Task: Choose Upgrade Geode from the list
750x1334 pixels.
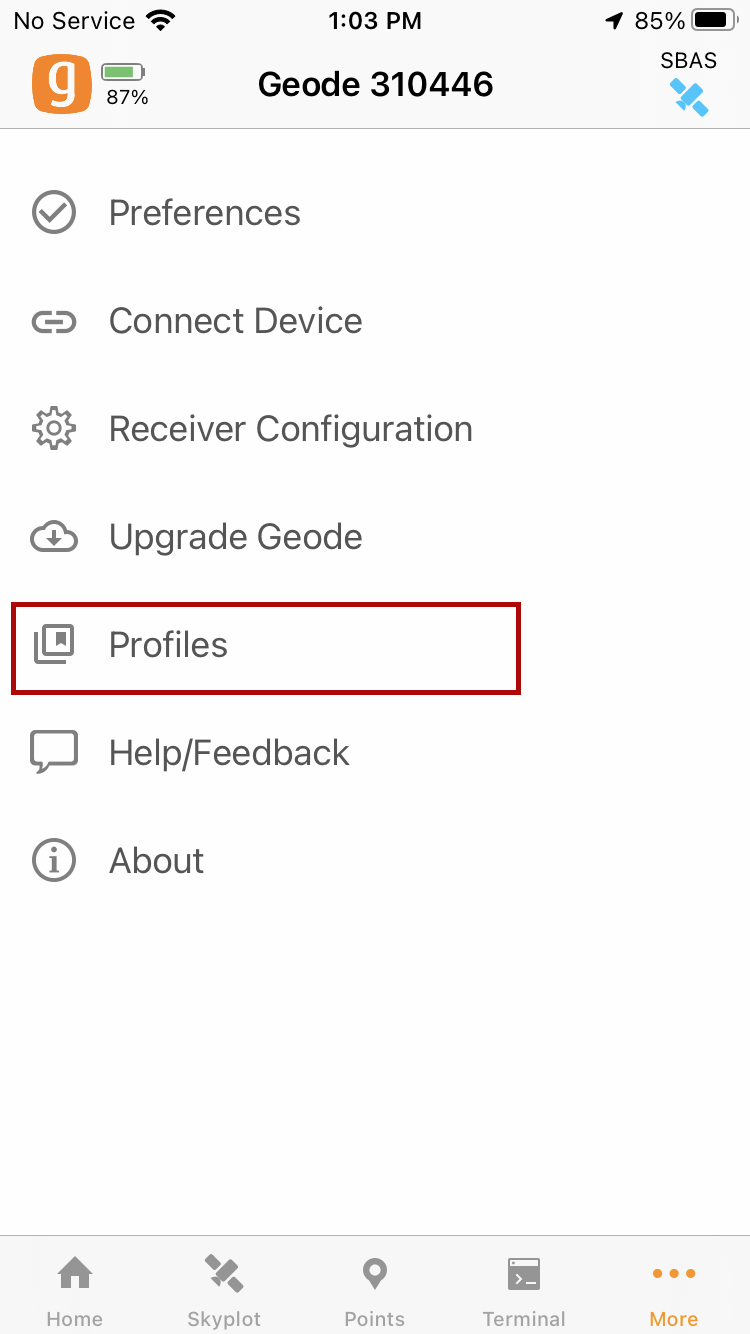Action: click(x=236, y=537)
